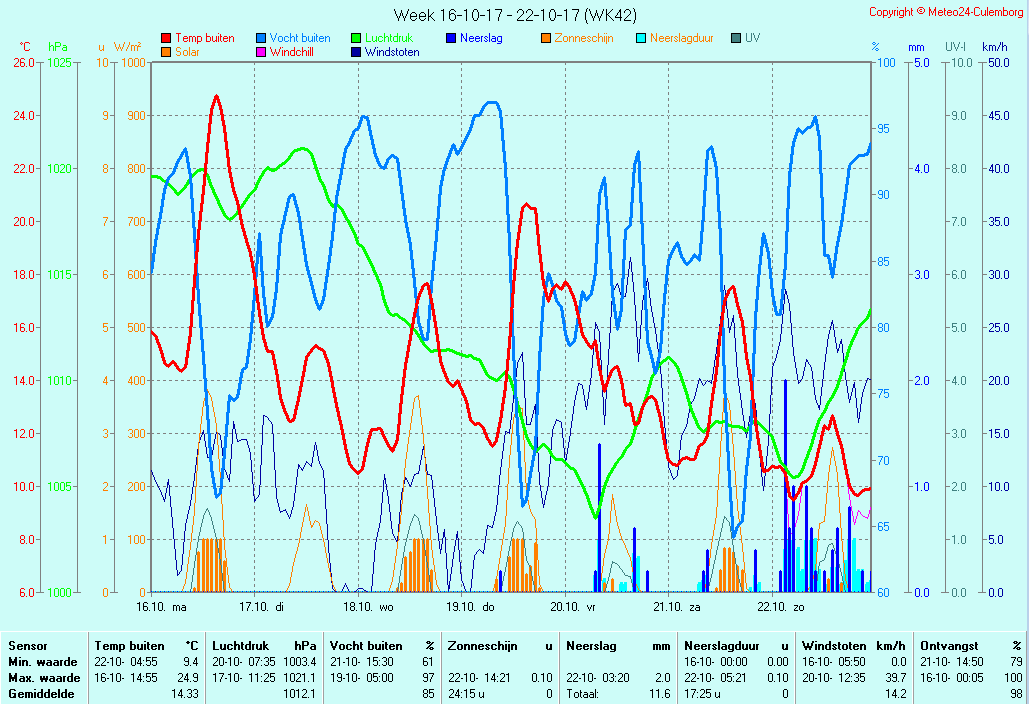This screenshot has width=1029, height=704.
Task: Click the orange Zonneschijn legend swatch
Action: (546, 38)
